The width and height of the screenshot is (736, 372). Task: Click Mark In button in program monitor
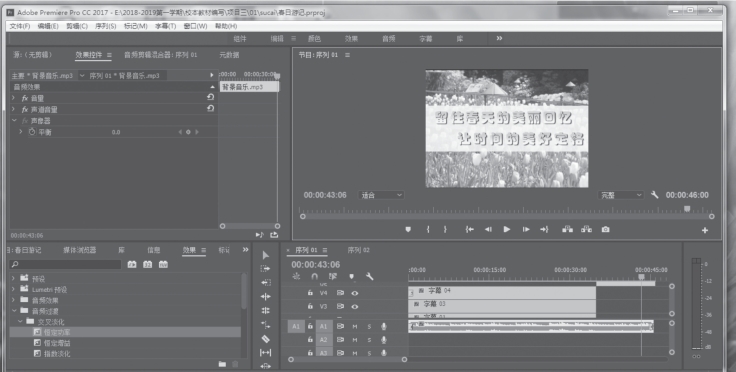(428, 229)
